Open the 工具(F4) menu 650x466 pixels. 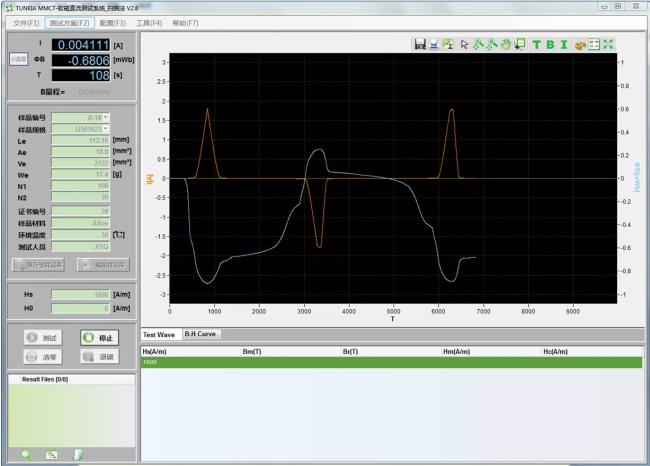[150, 22]
